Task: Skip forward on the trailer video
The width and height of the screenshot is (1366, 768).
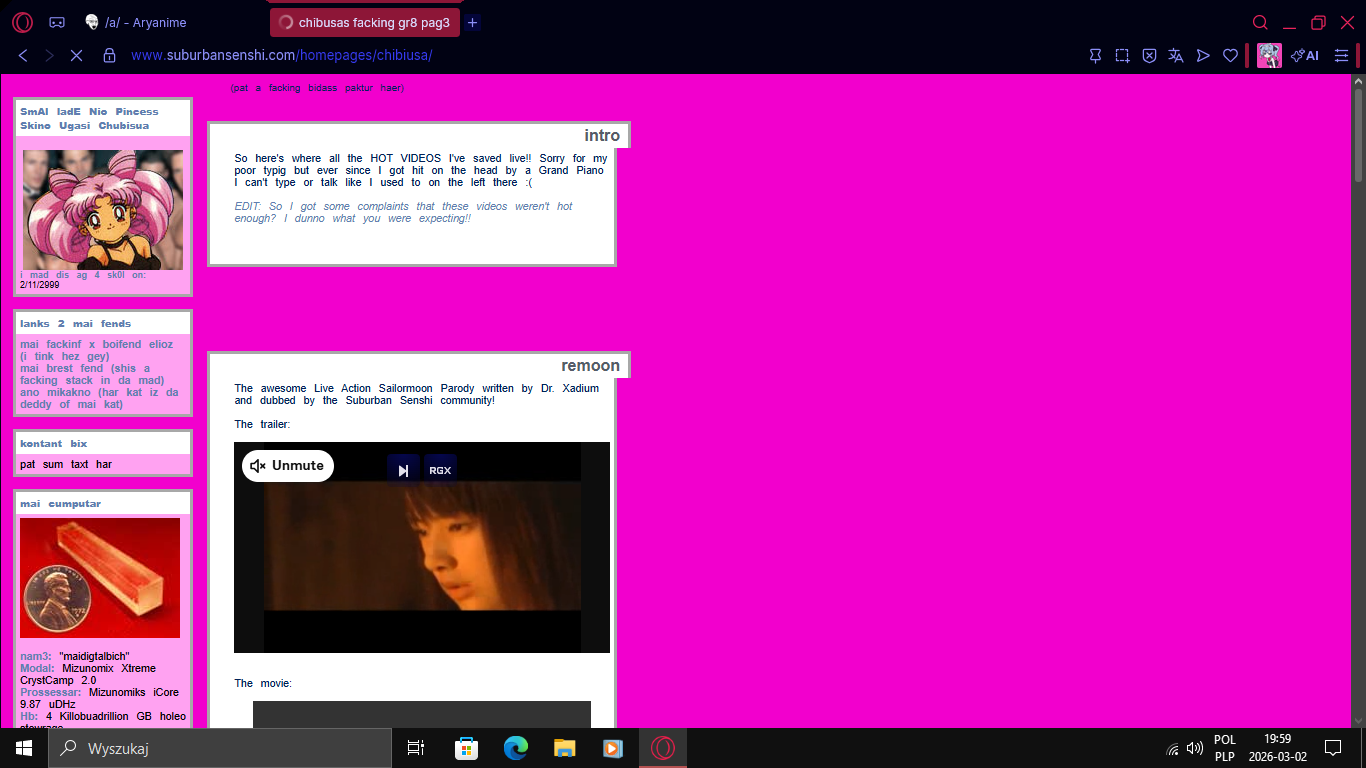Action: click(x=402, y=470)
